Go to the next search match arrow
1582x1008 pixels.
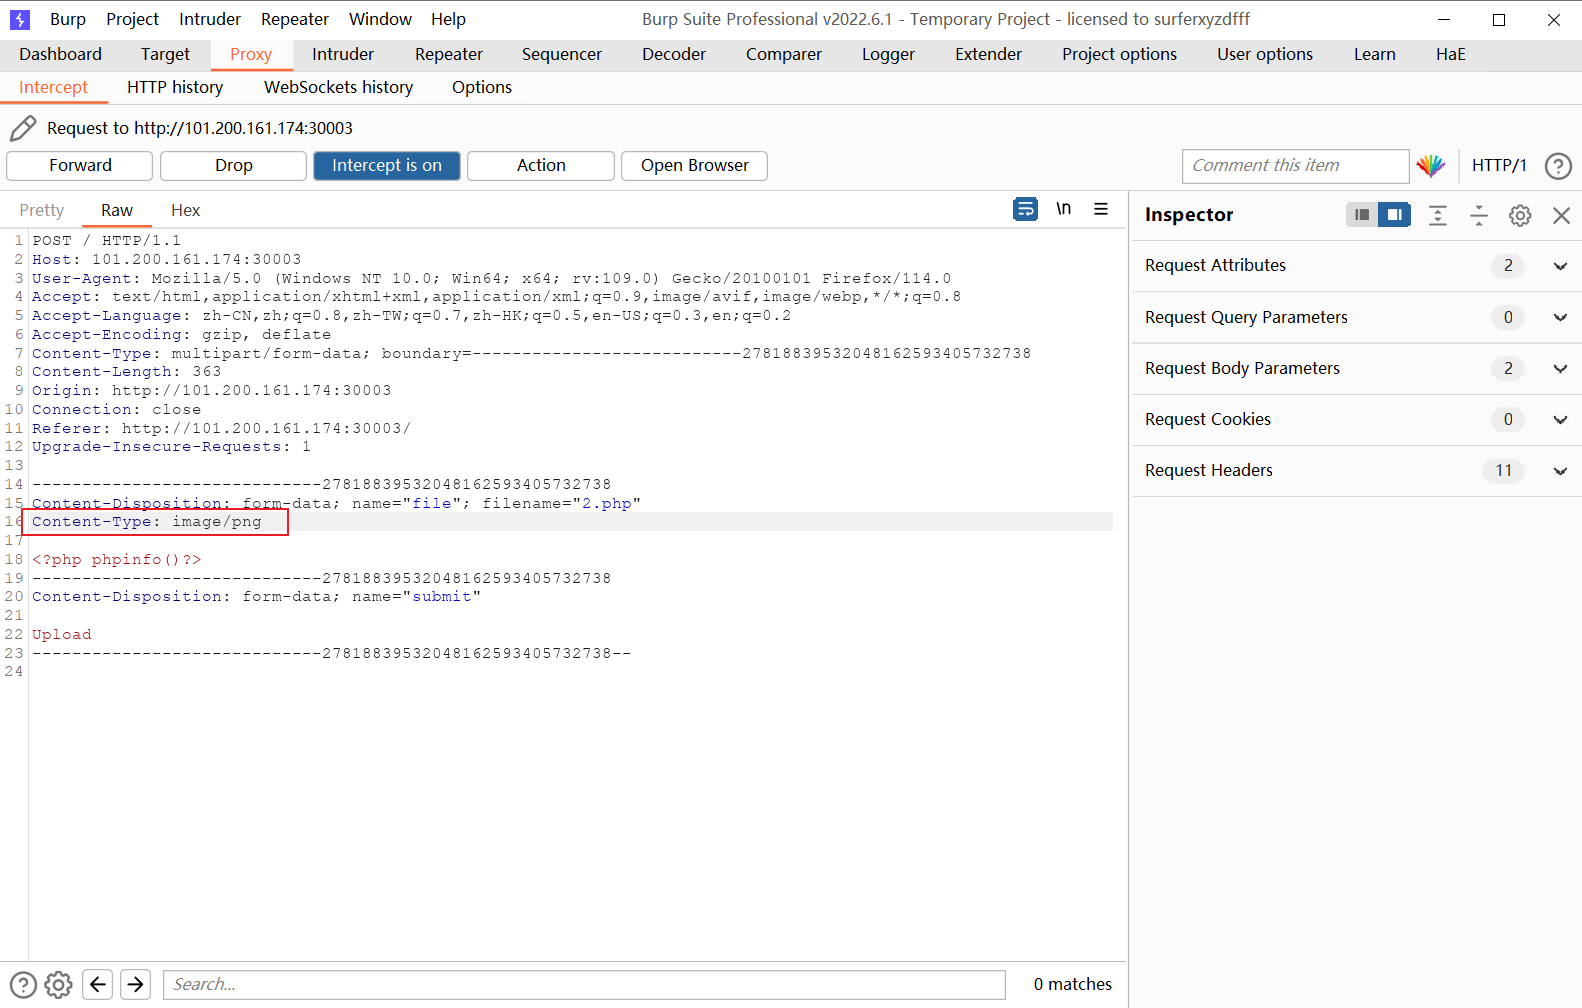pyautogui.click(x=136, y=985)
